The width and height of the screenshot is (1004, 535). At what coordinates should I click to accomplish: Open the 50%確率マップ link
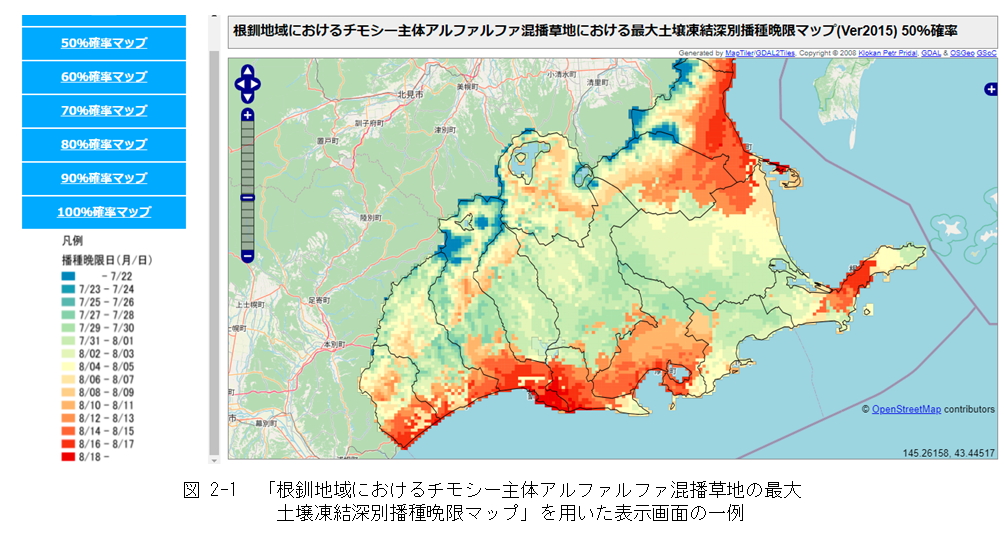(x=104, y=43)
